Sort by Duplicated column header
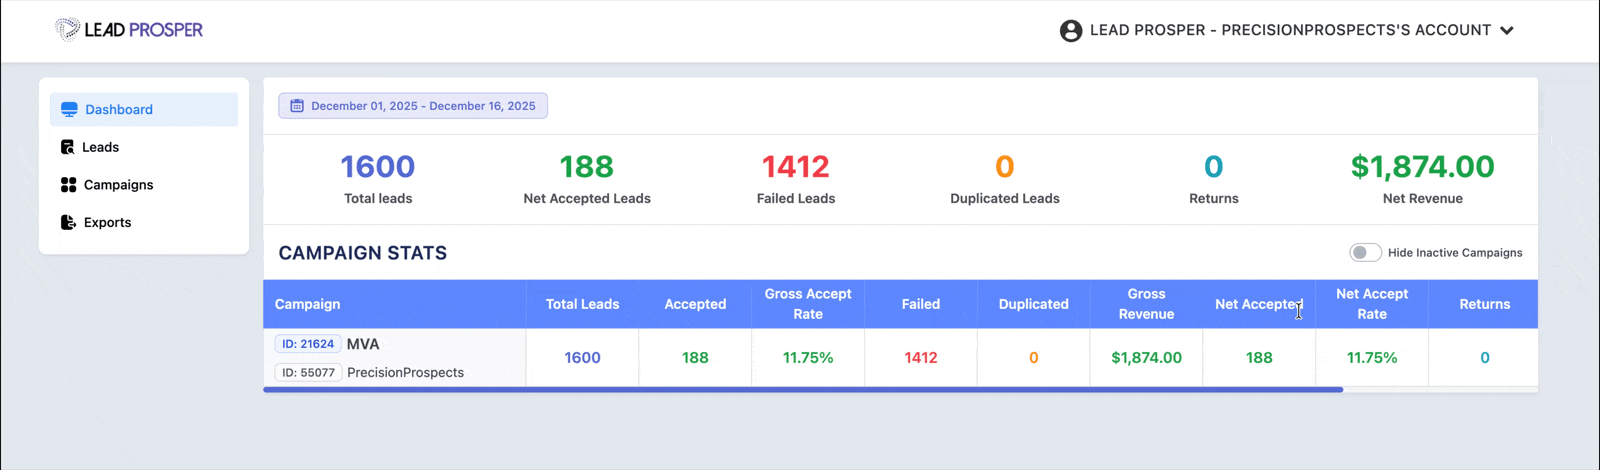This screenshot has height=470, width=1600. pos(1034,304)
